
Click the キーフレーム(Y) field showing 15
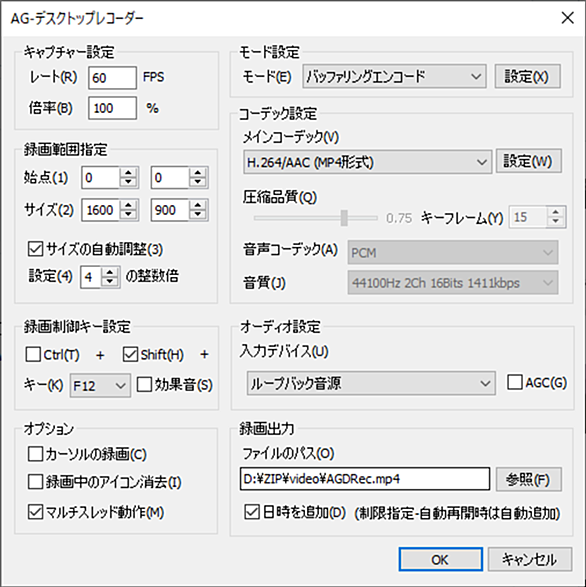pyautogui.click(x=528, y=217)
